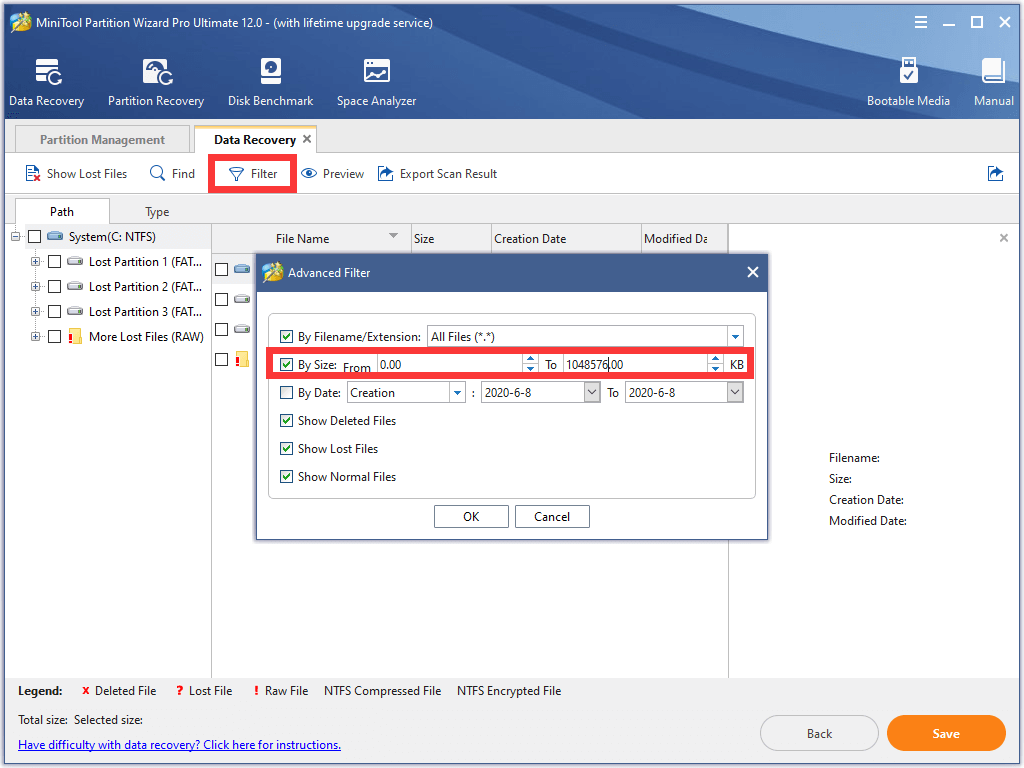
Task: Select Lost Partition 3 (FAT...) tree row
Action: click(x=145, y=312)
